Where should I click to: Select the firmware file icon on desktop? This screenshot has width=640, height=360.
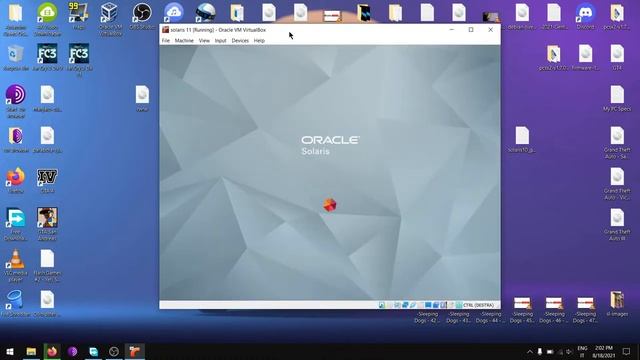point(585,58)
